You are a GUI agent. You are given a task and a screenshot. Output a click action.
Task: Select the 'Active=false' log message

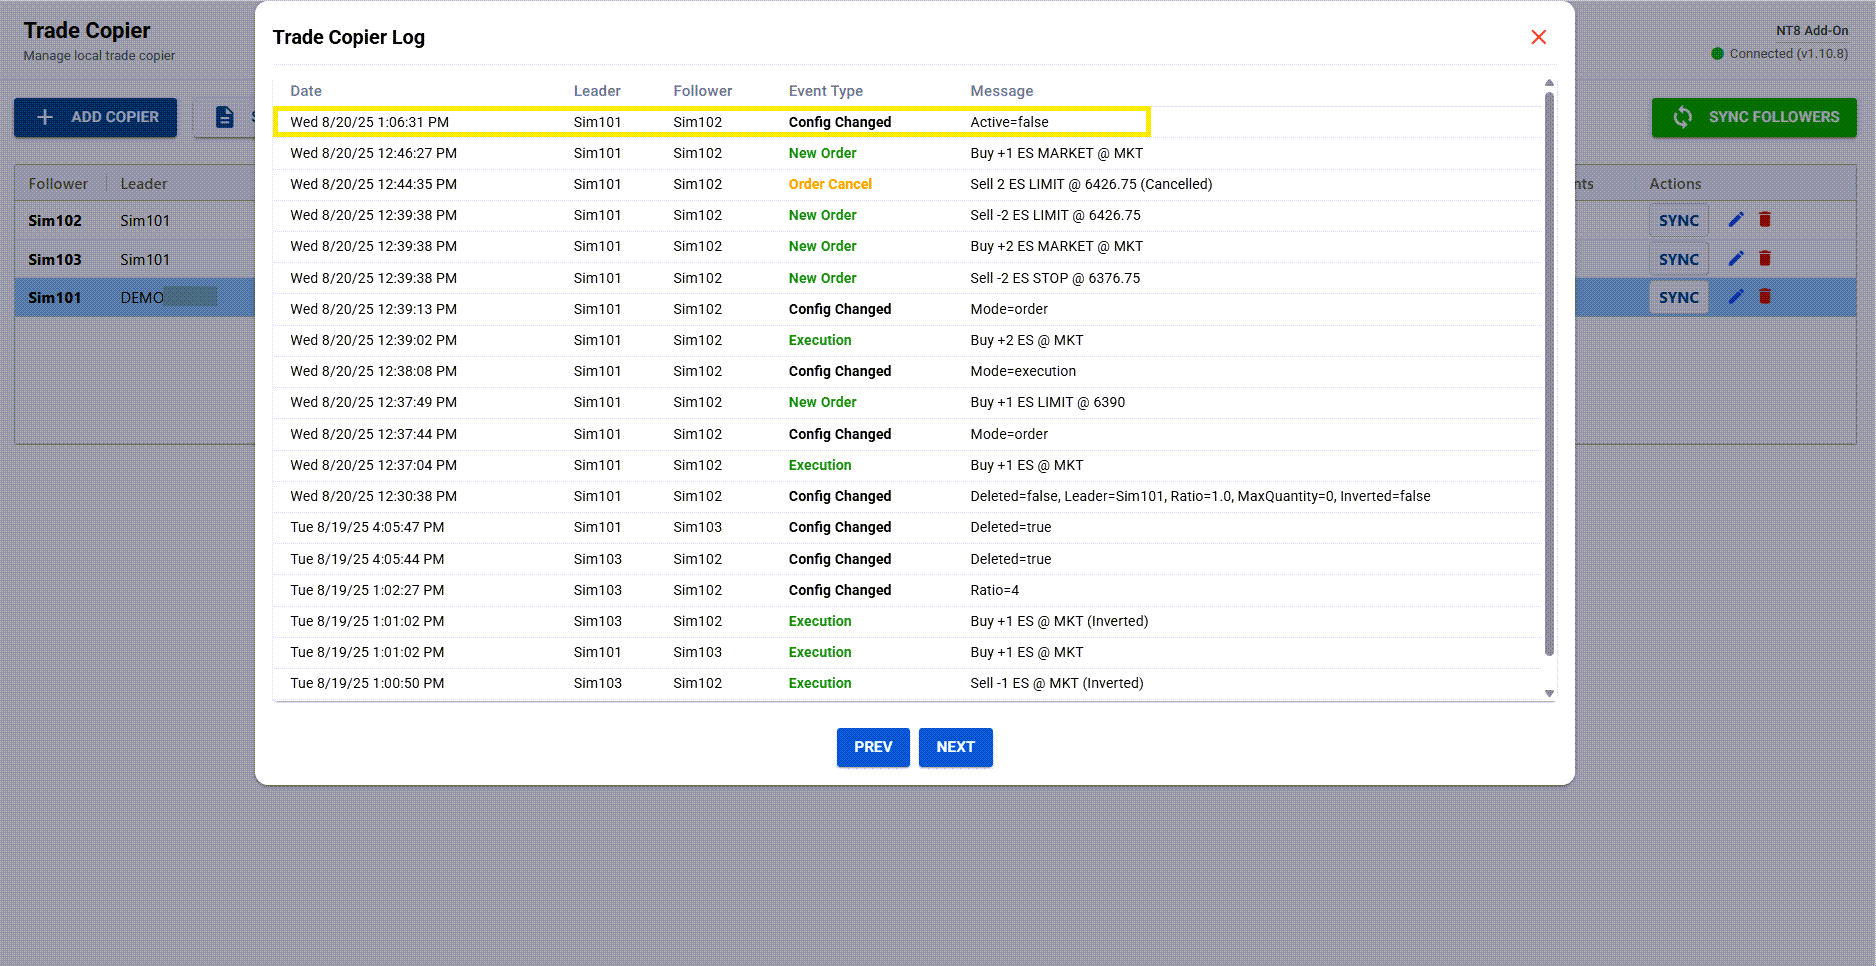(x=1009, y=122)
